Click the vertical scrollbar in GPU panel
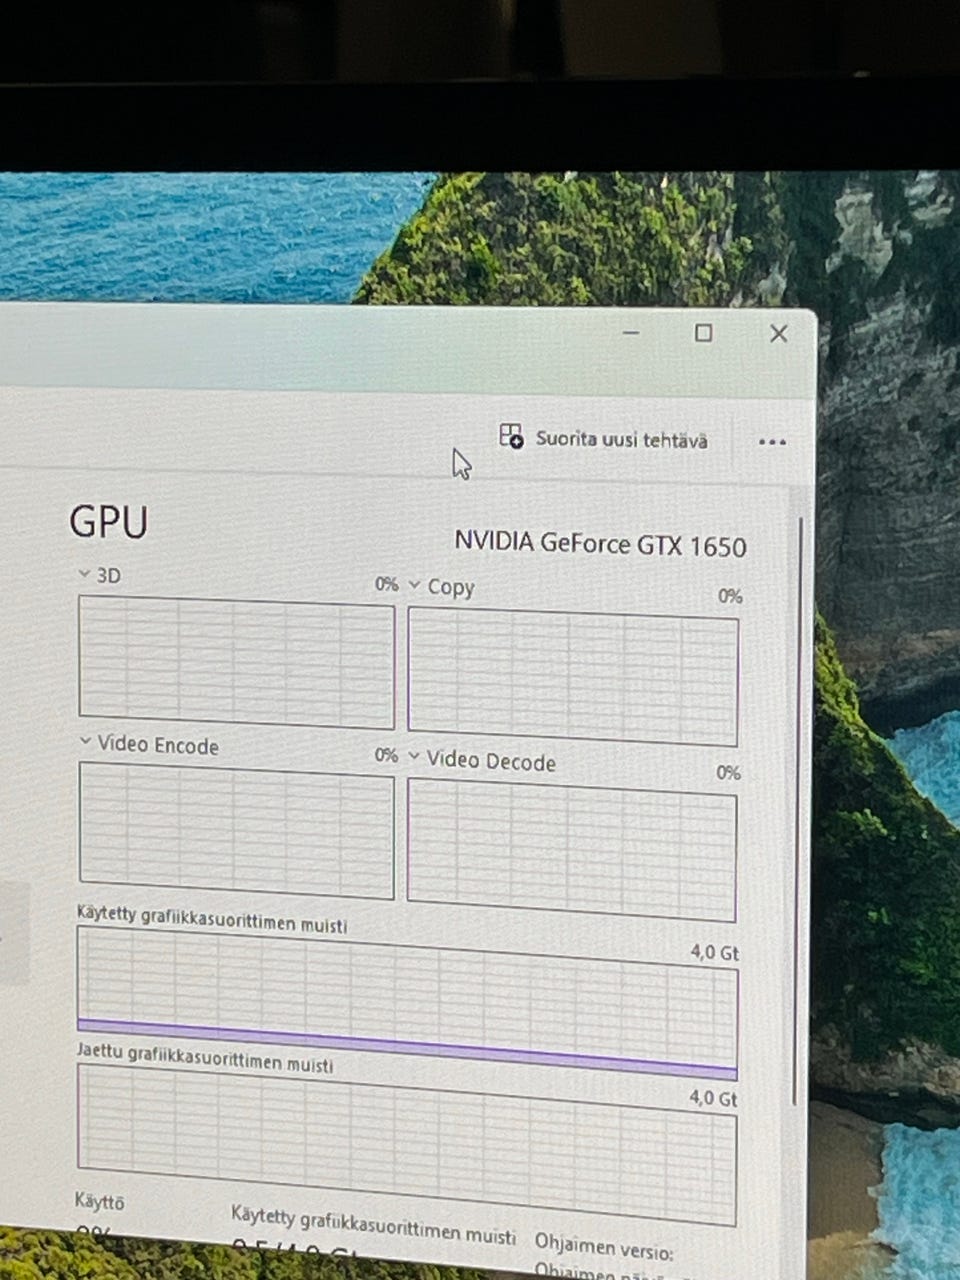This screenshot has height=1280, width=960. click(799, 810)
